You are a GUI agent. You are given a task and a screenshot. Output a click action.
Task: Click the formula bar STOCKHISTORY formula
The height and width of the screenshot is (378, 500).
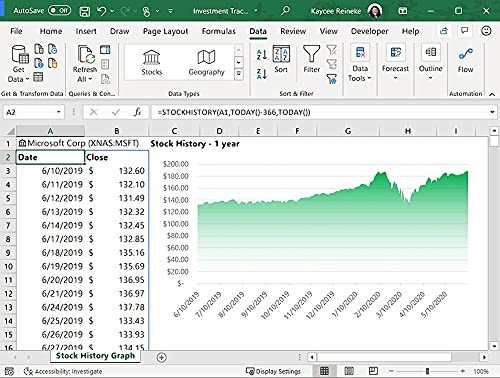tap(234, 112)
